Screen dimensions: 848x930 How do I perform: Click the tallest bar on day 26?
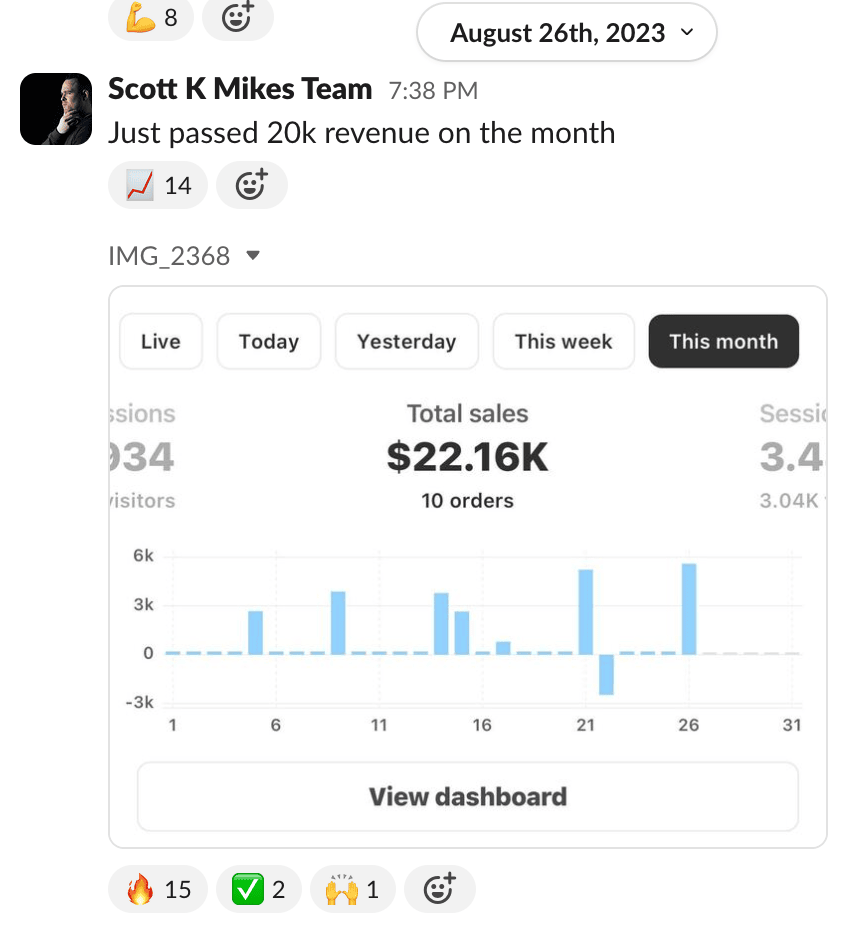point(689,608)
